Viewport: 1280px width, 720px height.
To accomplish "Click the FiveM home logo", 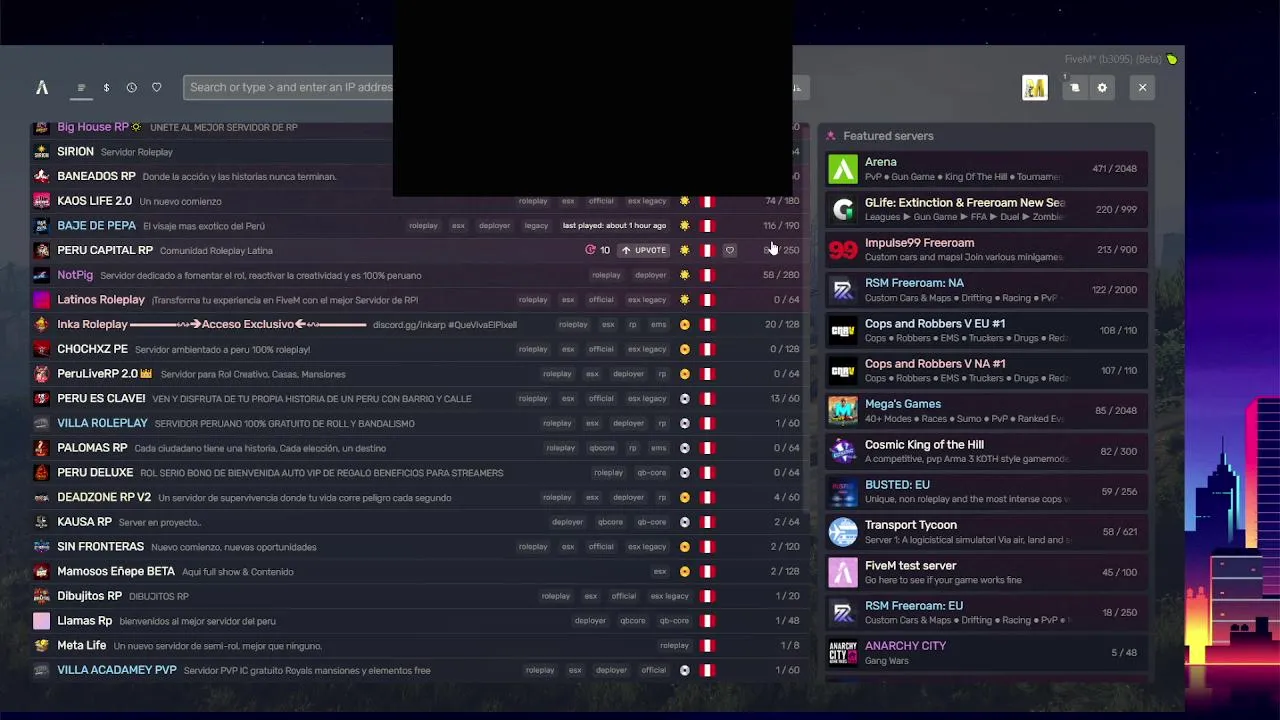I will [42, 88].
